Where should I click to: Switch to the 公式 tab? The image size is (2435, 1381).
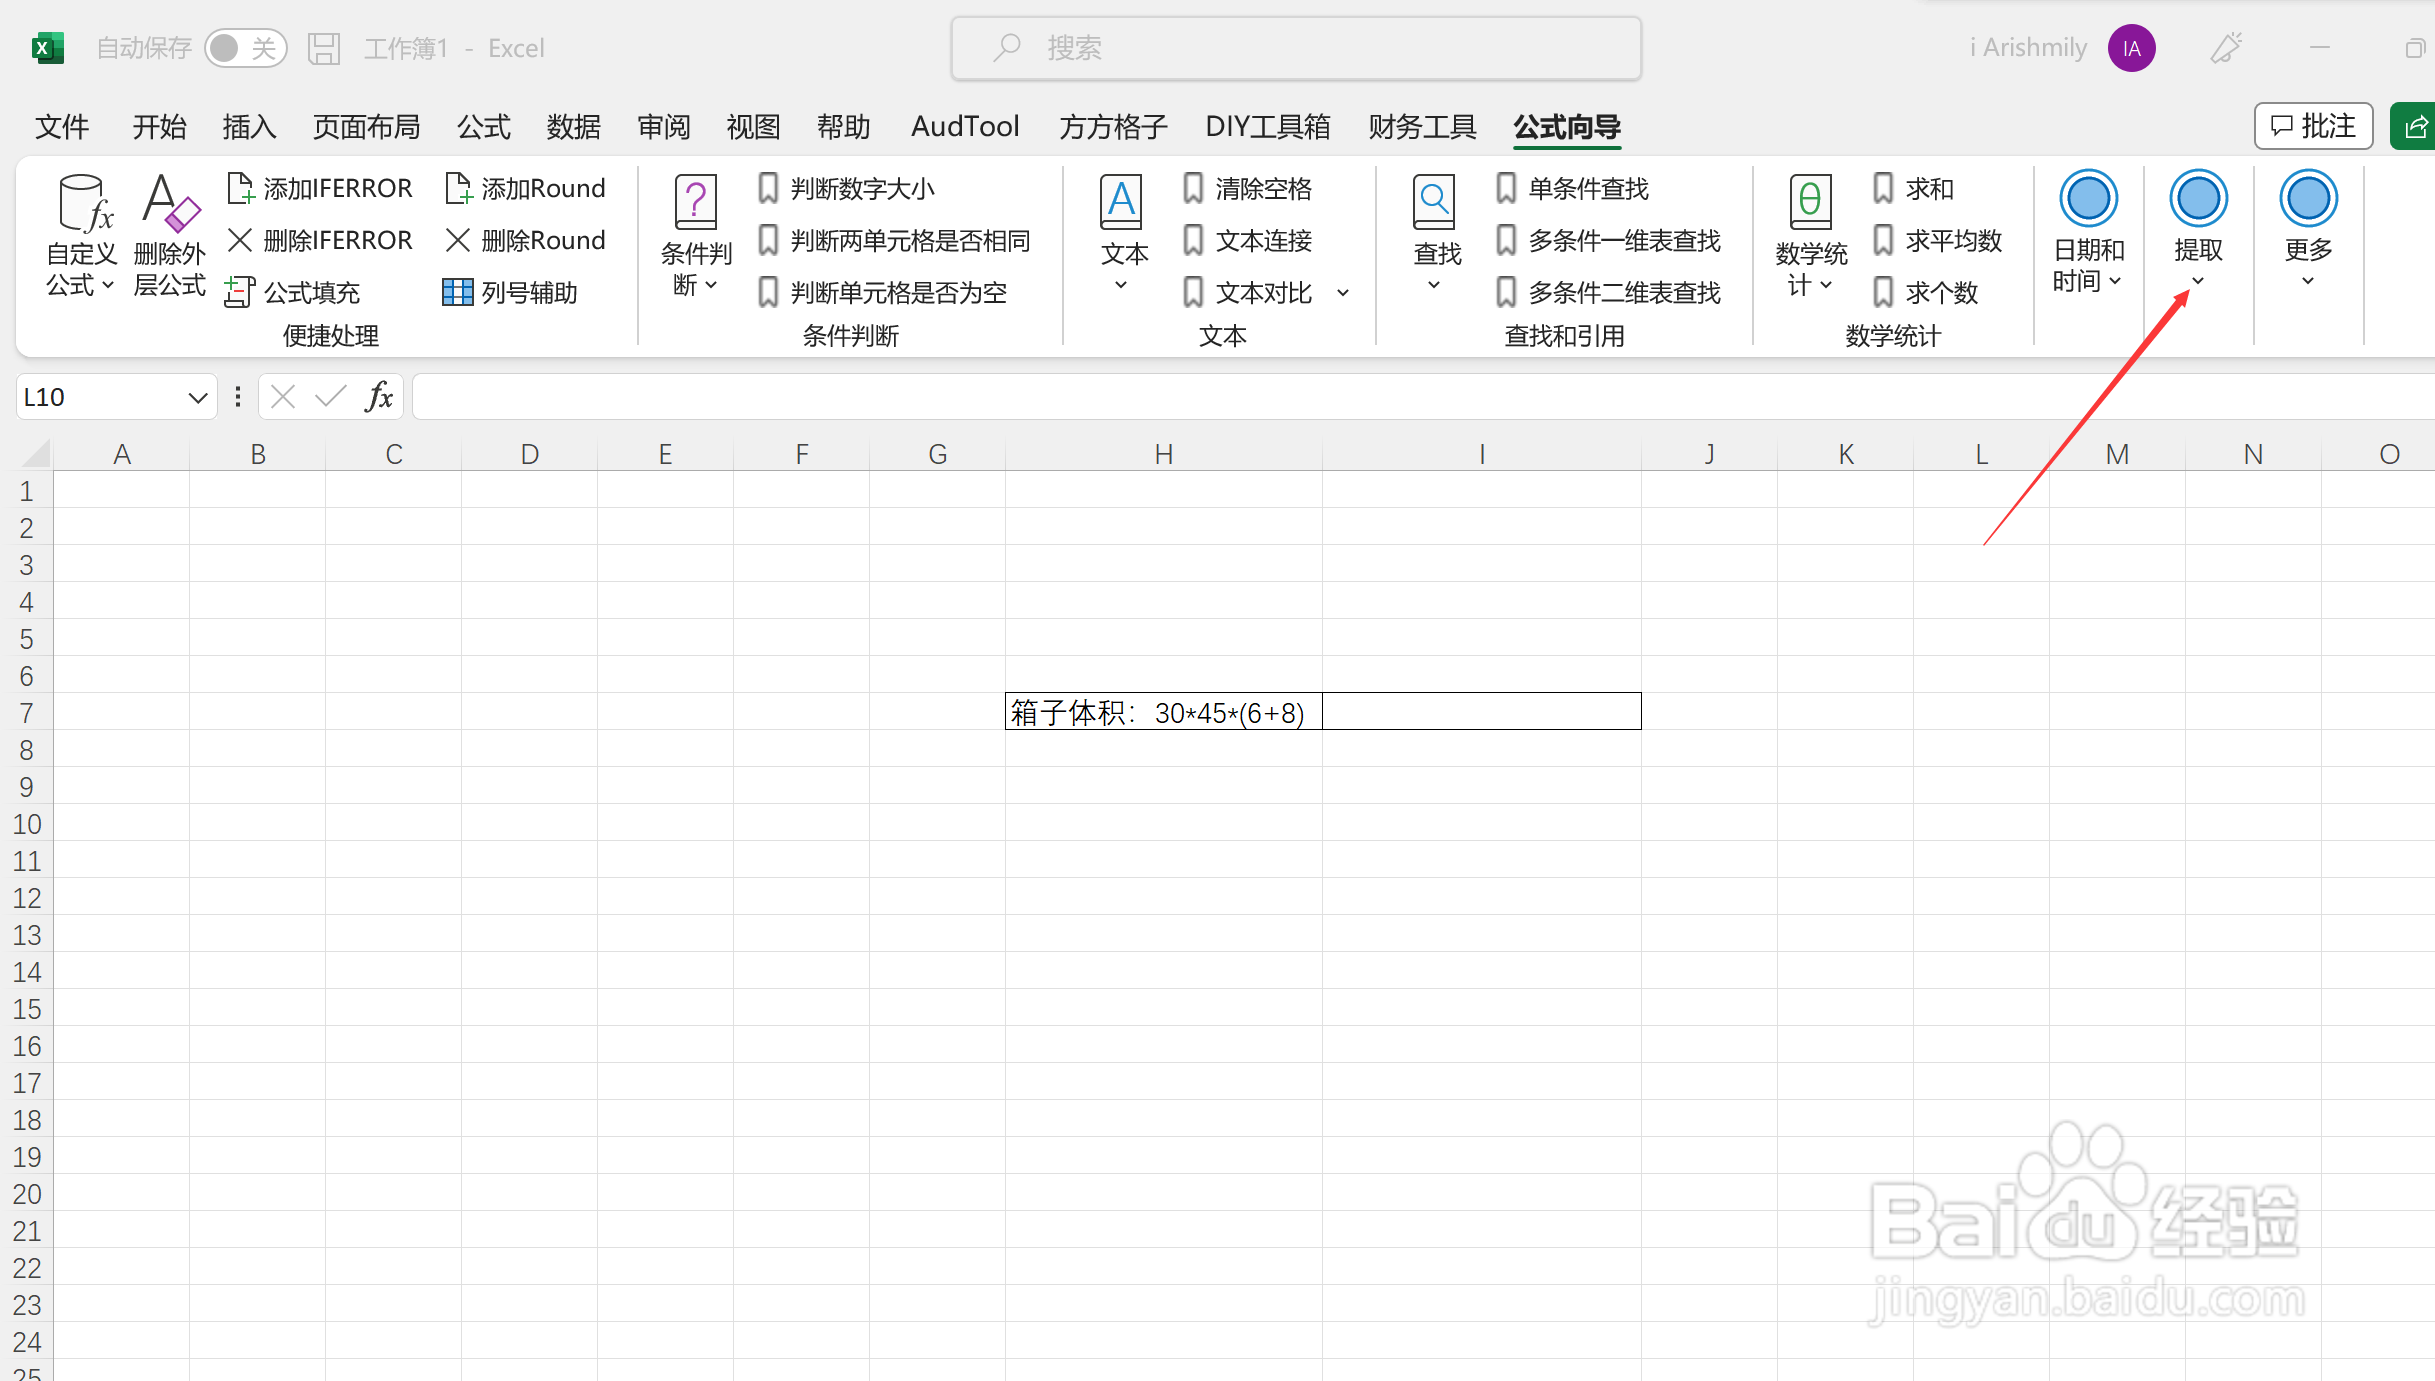click(484, 127)
